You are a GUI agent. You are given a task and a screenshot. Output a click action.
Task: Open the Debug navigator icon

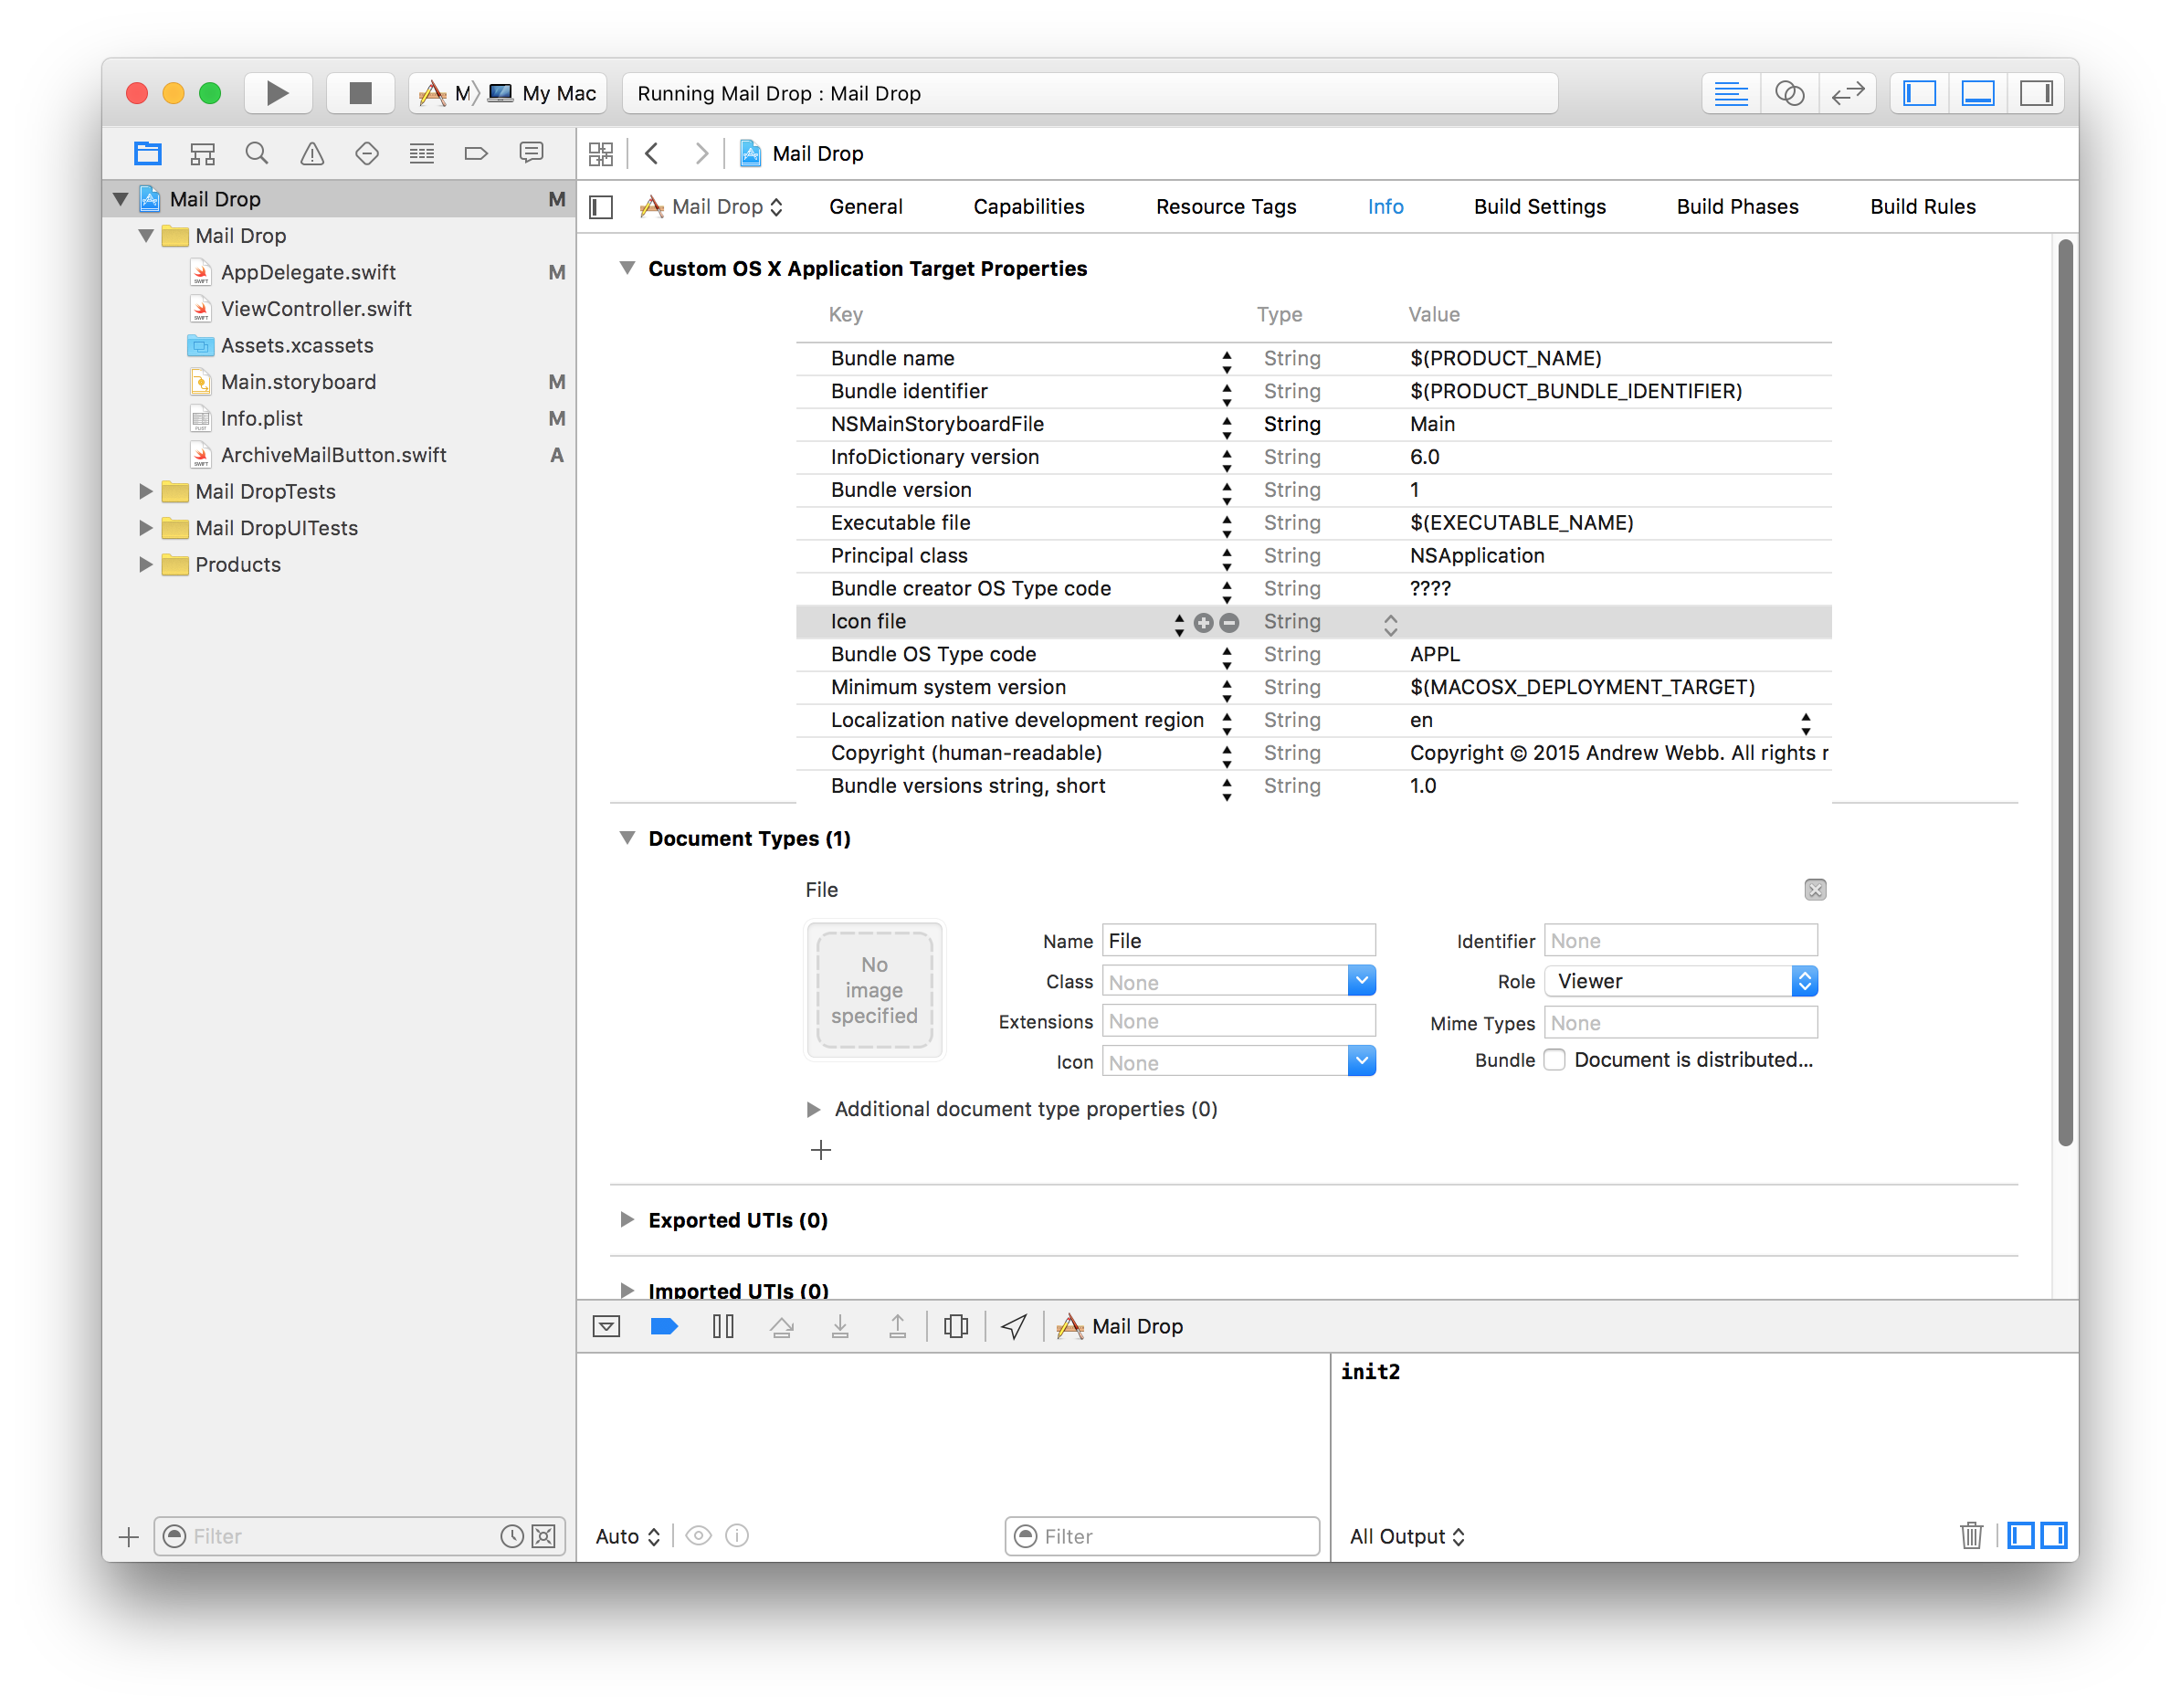422,153
